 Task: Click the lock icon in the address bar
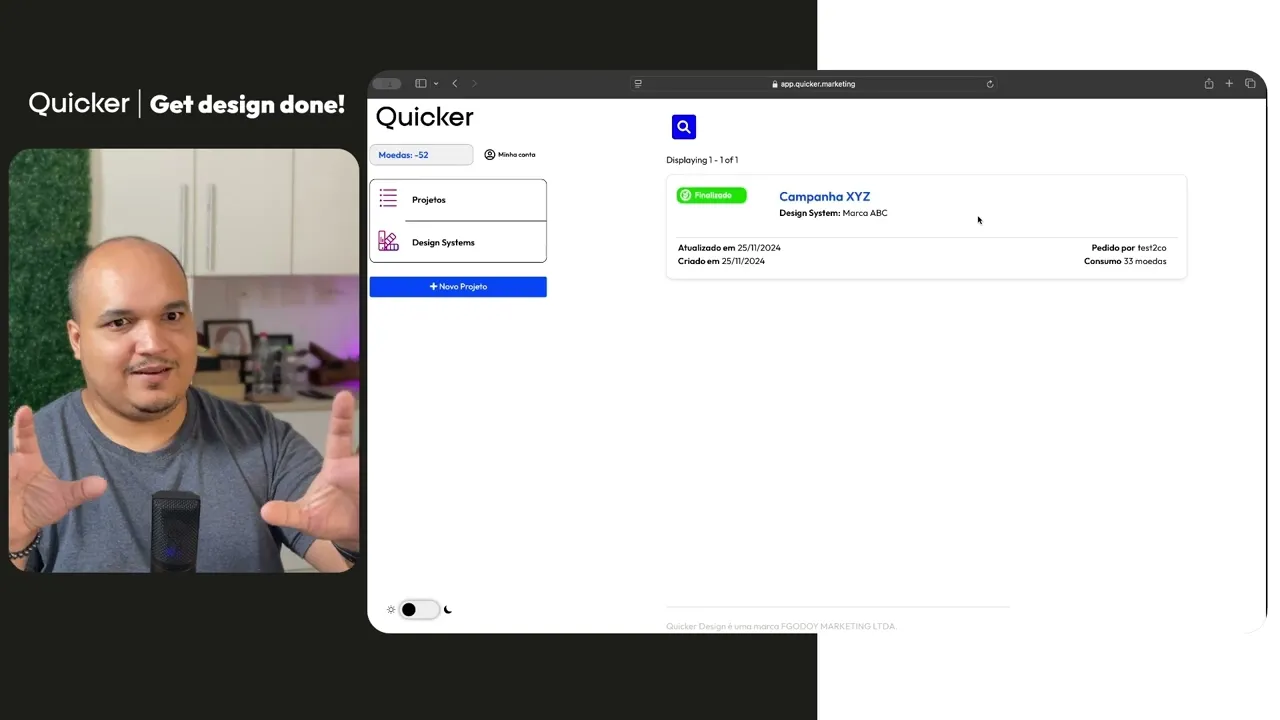(x=775, y=84)
